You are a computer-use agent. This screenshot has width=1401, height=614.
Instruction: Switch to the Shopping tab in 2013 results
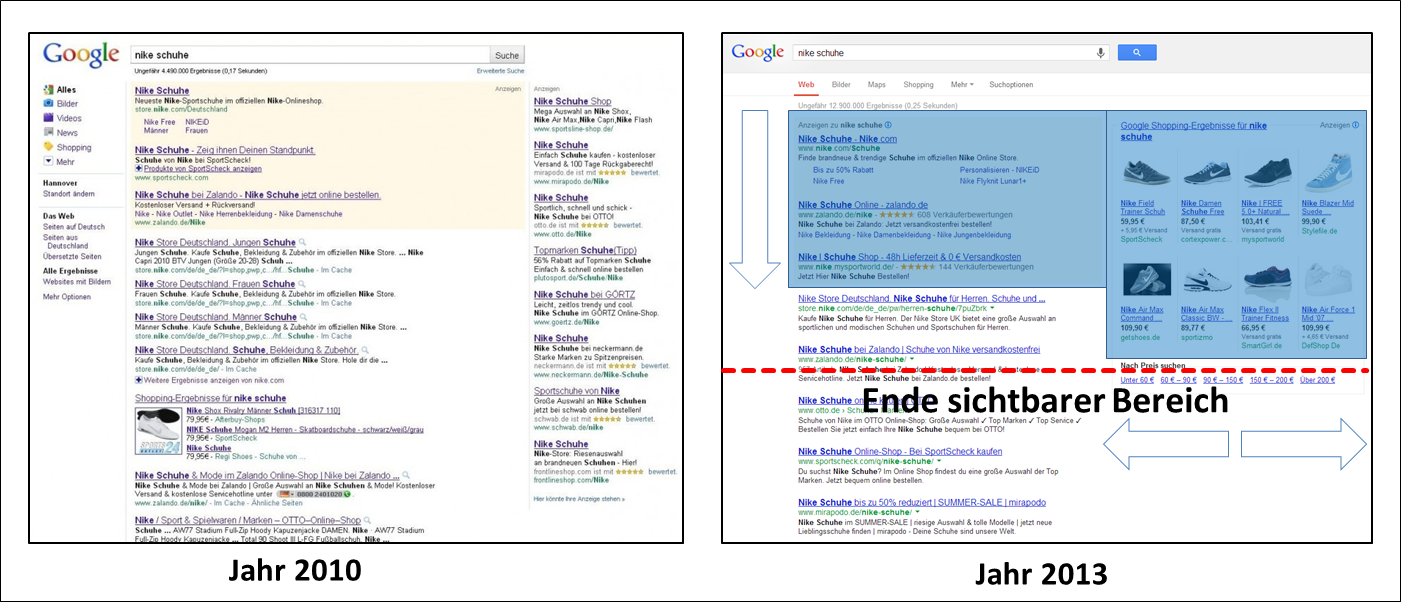coord(917,85)
